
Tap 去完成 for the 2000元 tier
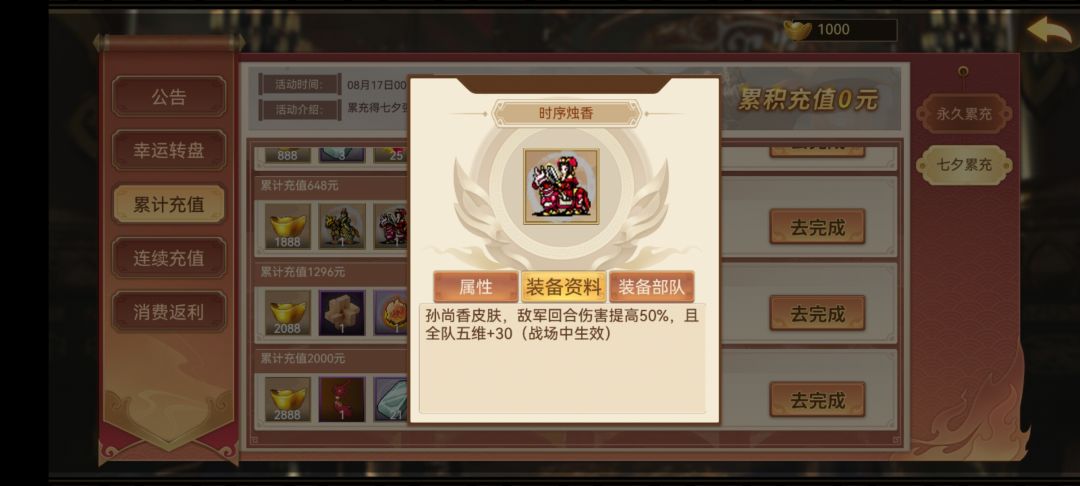coord(817,399)
